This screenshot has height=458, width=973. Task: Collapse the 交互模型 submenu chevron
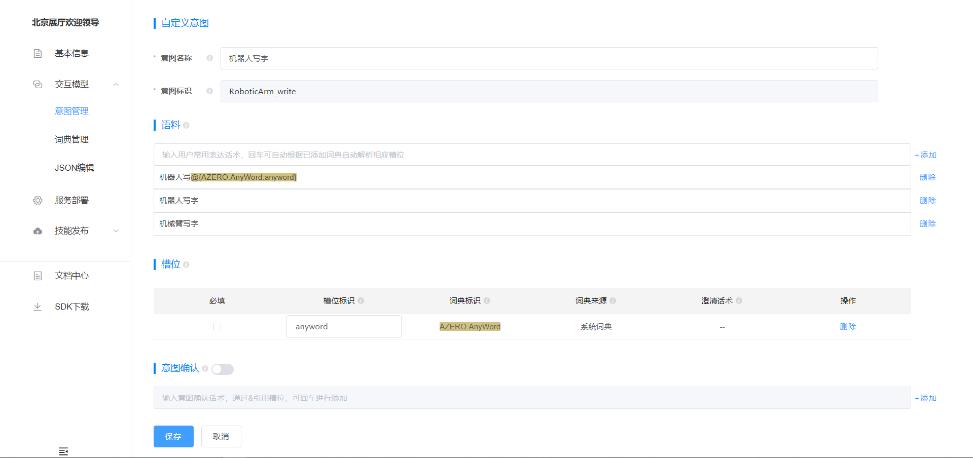click(x=116, y=84)
